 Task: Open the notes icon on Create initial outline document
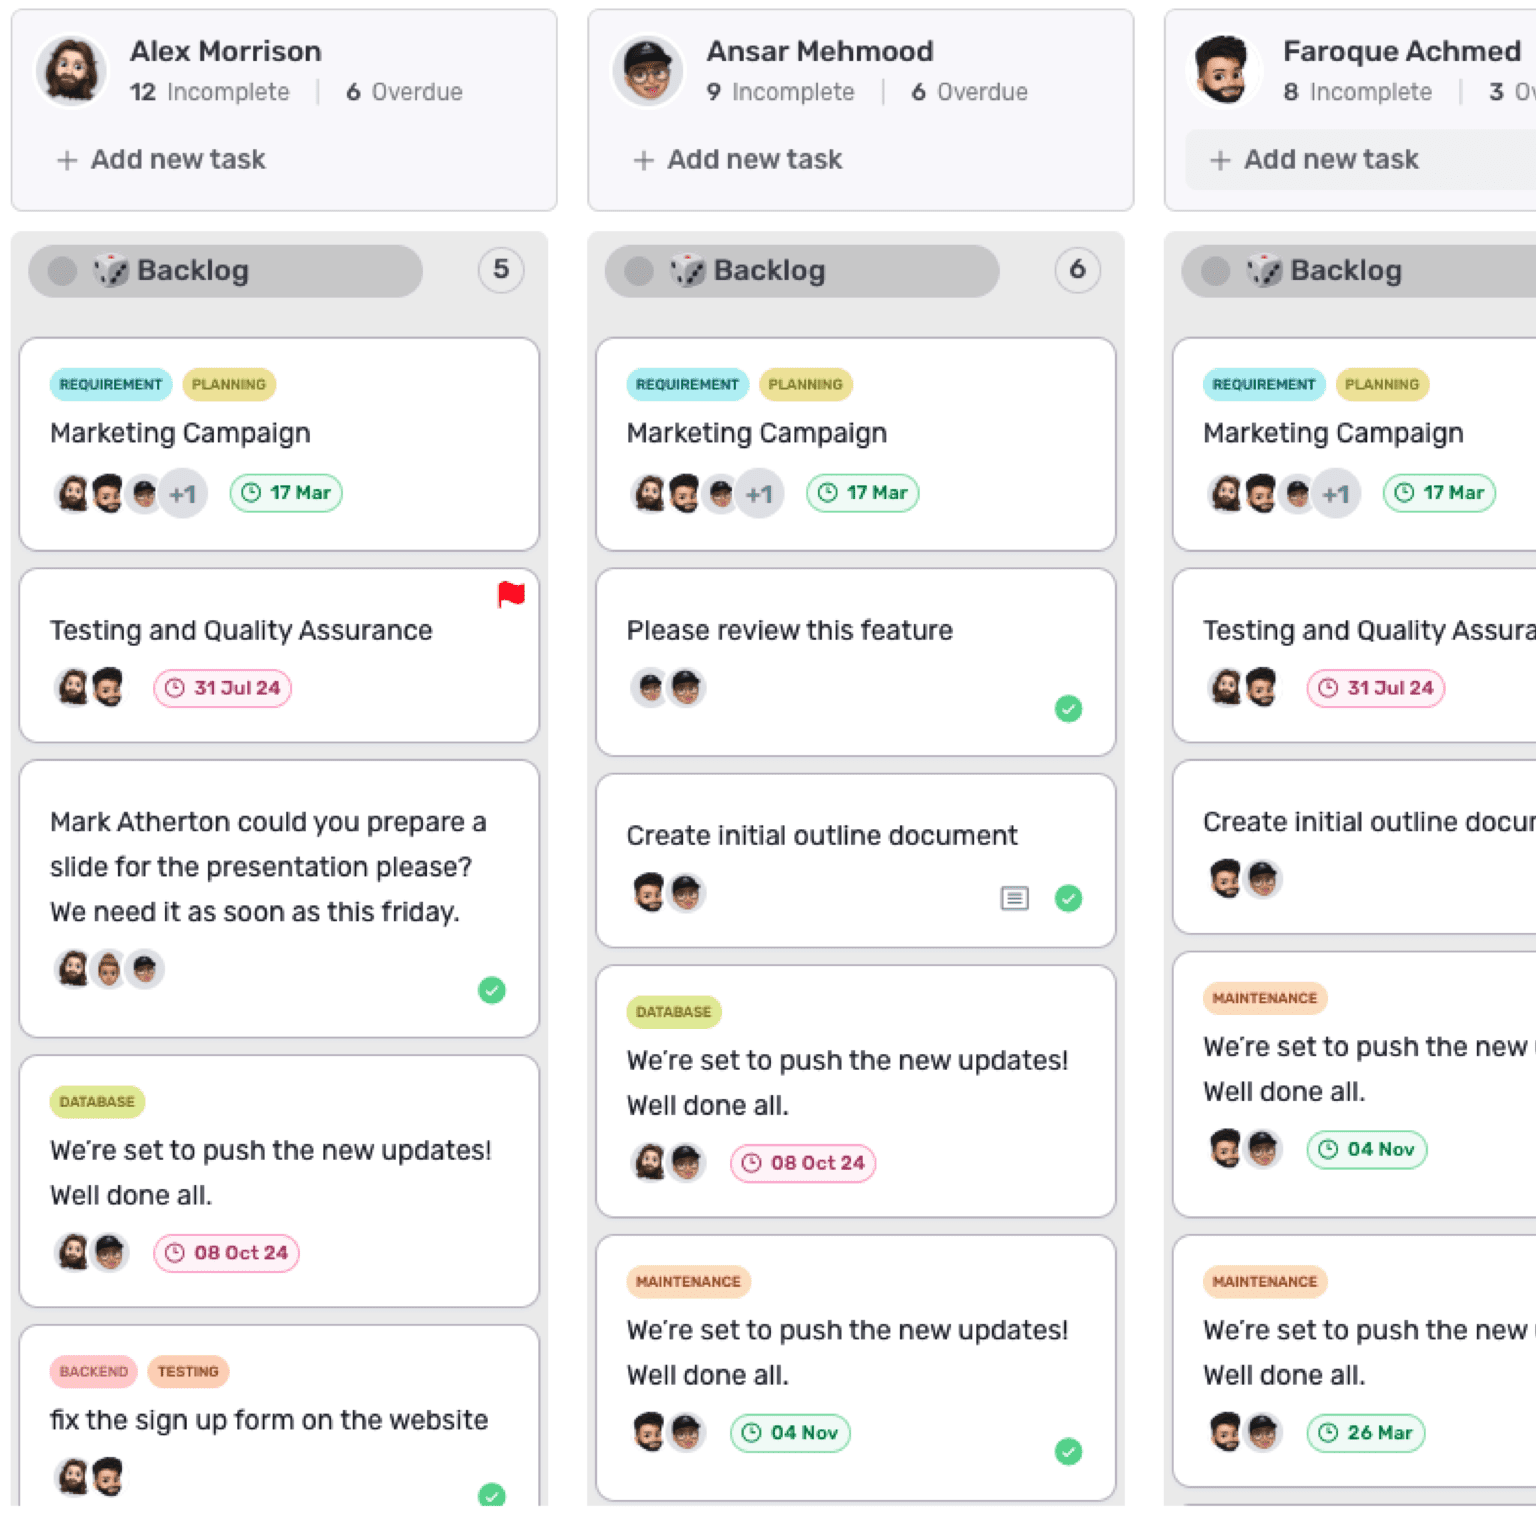pos(1014,899)
